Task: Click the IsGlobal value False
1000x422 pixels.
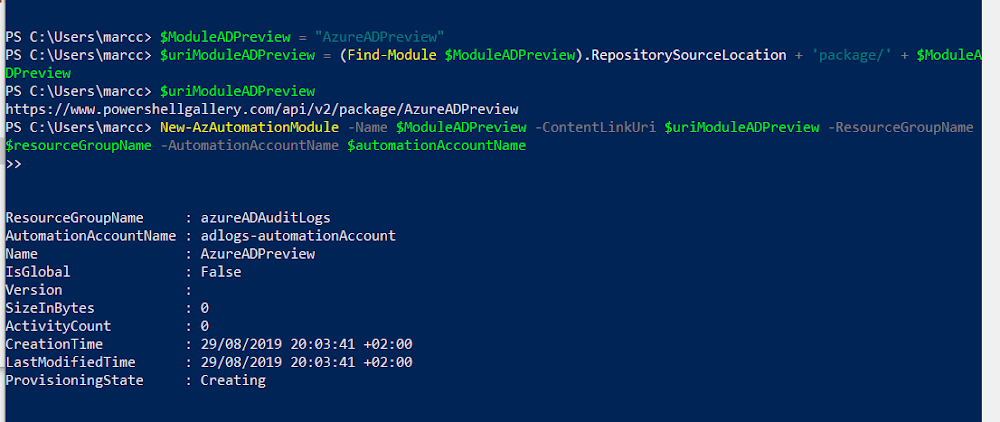Action: coord(221,272)
